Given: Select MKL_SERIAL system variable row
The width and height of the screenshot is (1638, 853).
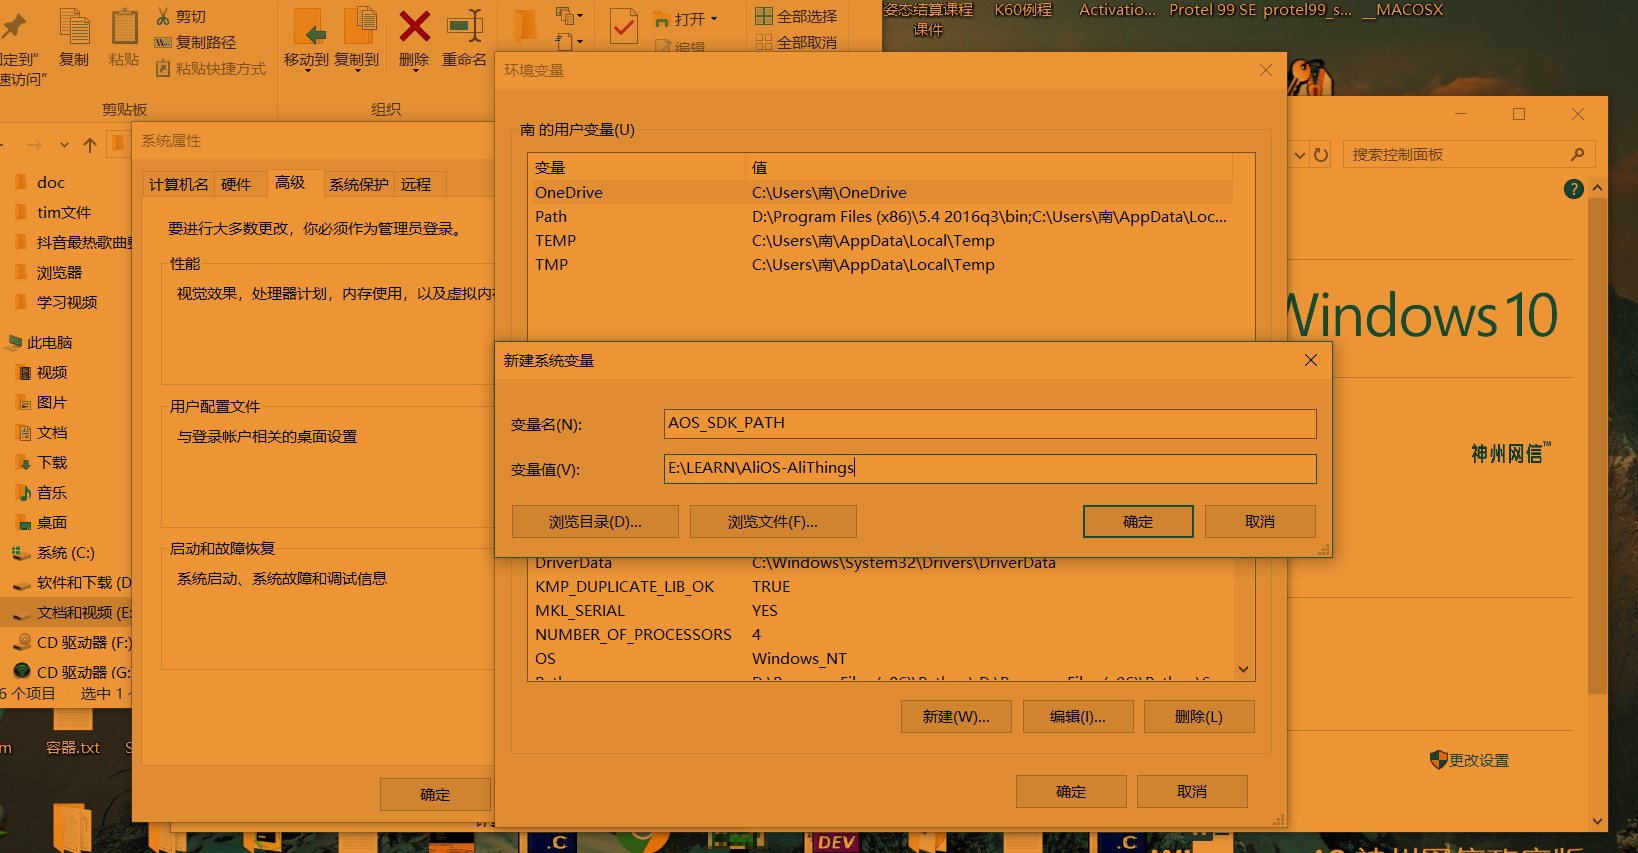Looking at the screenshot, I should pyautogui.click(x=880, y=610).
